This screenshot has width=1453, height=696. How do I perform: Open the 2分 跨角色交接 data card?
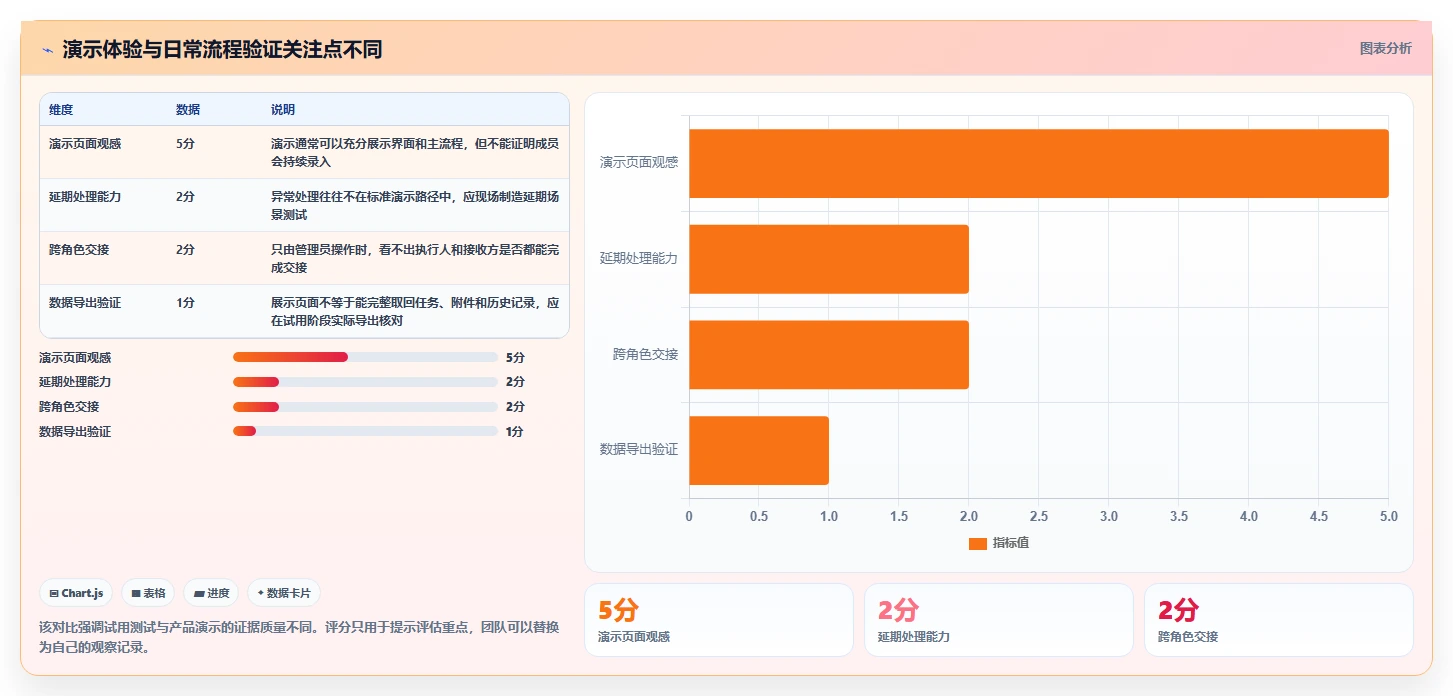(x=1279, y=620)
